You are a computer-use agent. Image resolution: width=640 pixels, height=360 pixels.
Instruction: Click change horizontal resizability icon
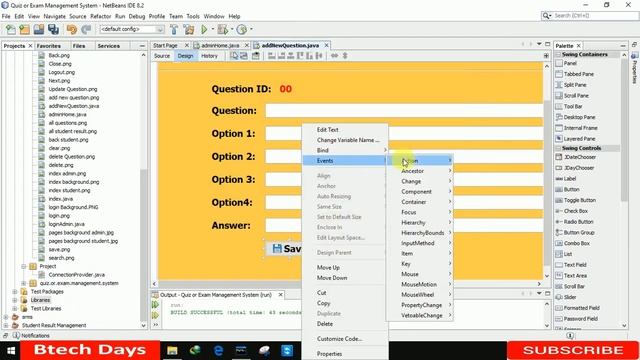(x=334, y=56)
